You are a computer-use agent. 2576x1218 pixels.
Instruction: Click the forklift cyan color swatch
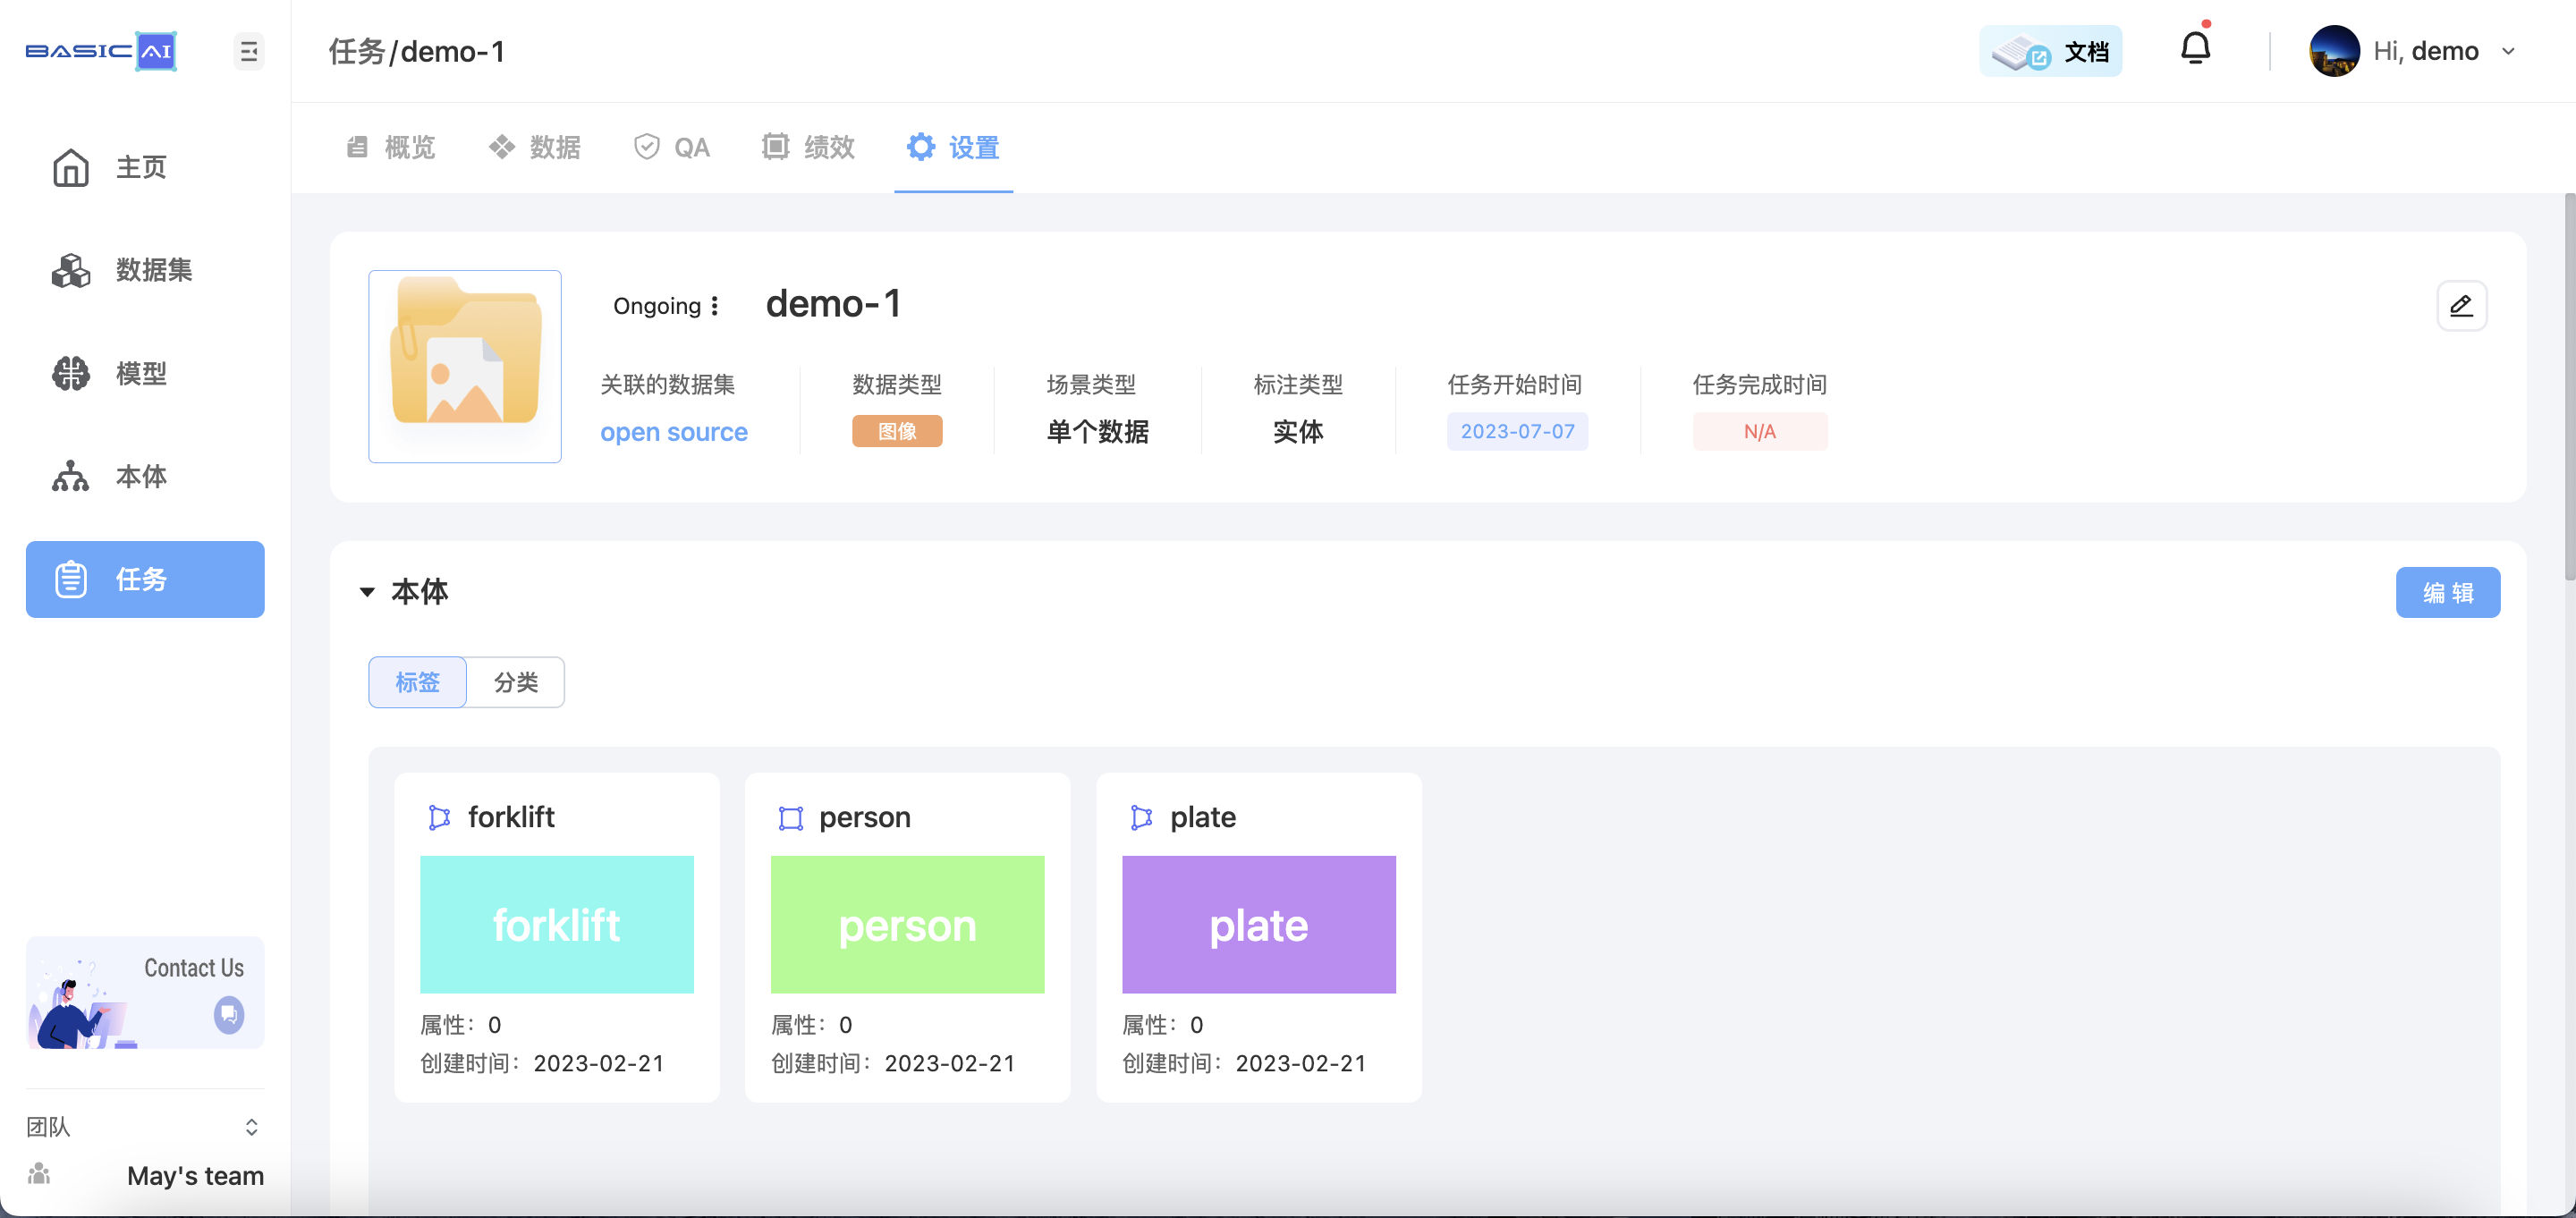[557, 924]
